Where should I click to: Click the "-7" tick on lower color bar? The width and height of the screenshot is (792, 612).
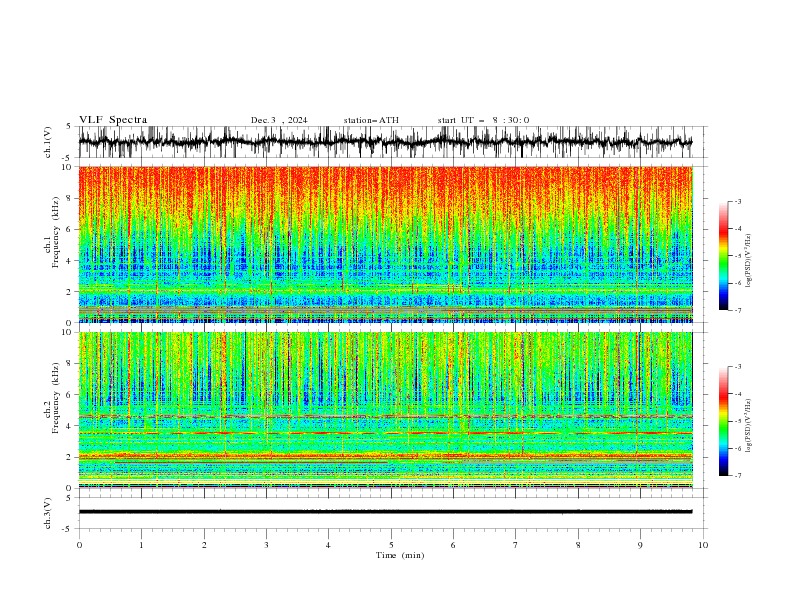pyautogui.click(x=737, y=475)
